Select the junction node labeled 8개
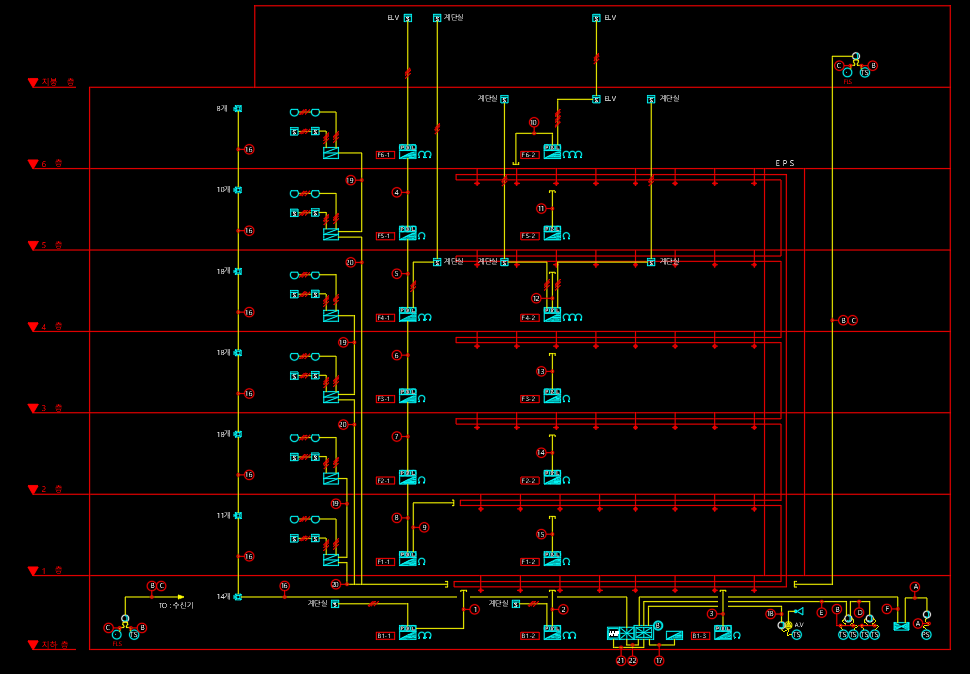 point(238,109)
